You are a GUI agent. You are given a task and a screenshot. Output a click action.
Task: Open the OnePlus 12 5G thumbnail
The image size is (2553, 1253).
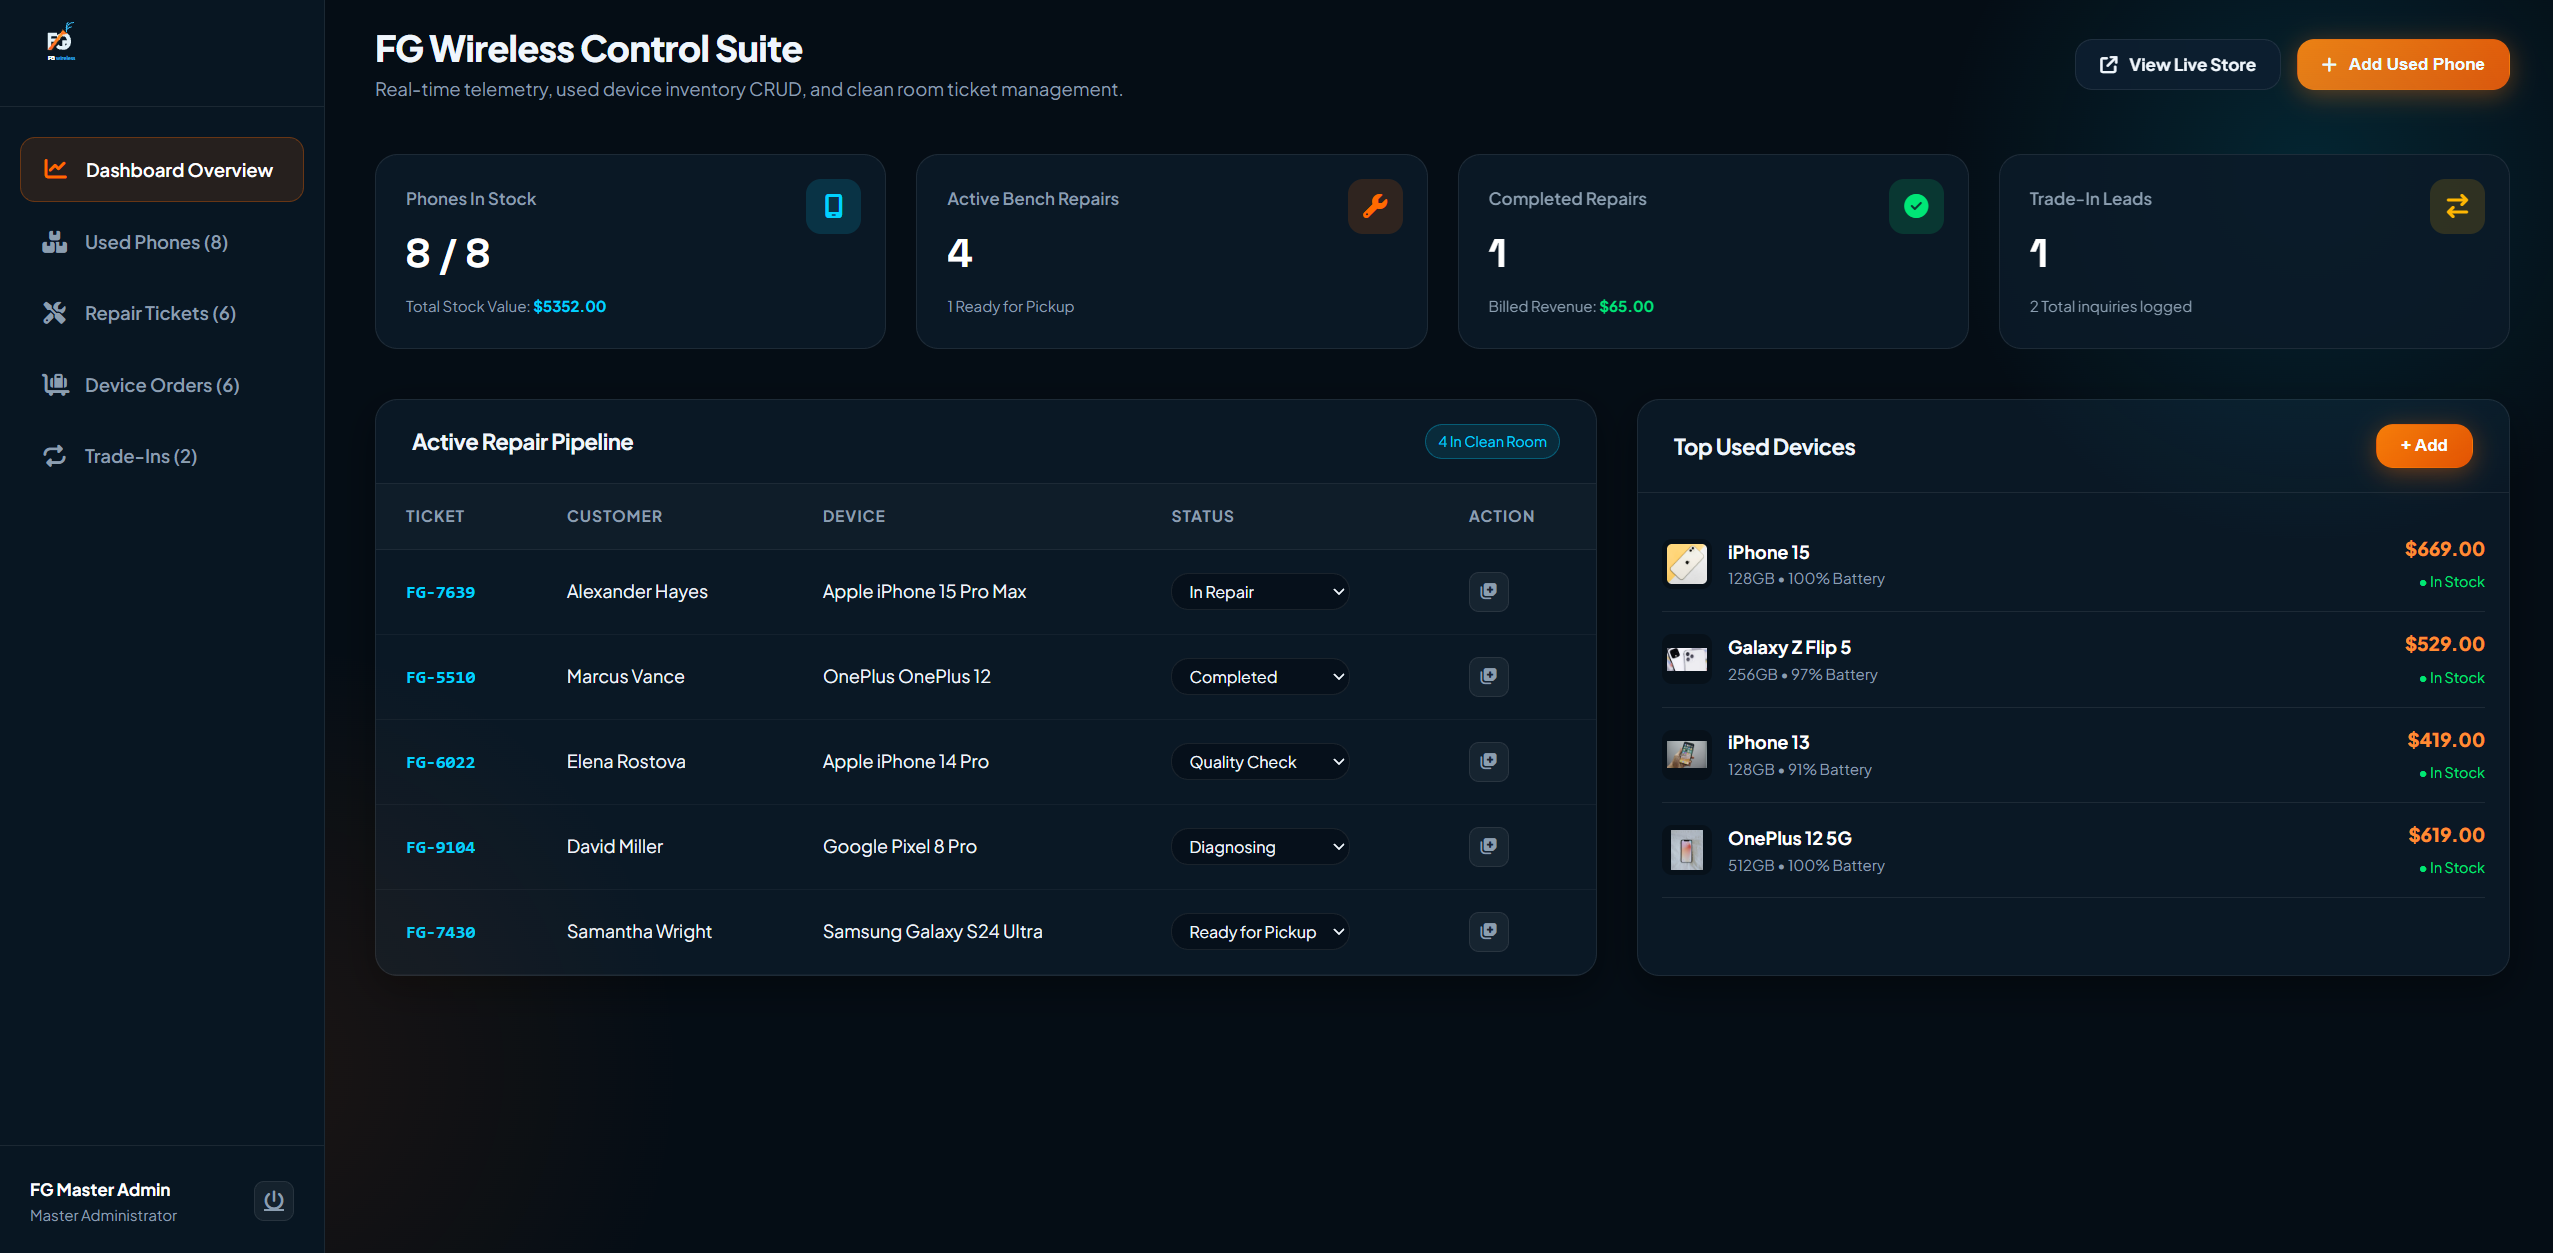pyautogui.click(x=1687, y=850)
